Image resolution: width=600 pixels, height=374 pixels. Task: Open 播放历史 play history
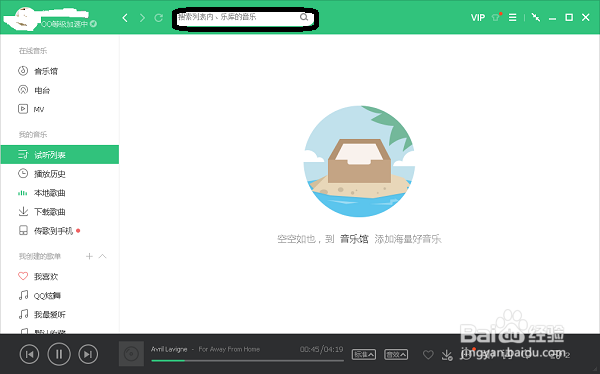(60, 174)
